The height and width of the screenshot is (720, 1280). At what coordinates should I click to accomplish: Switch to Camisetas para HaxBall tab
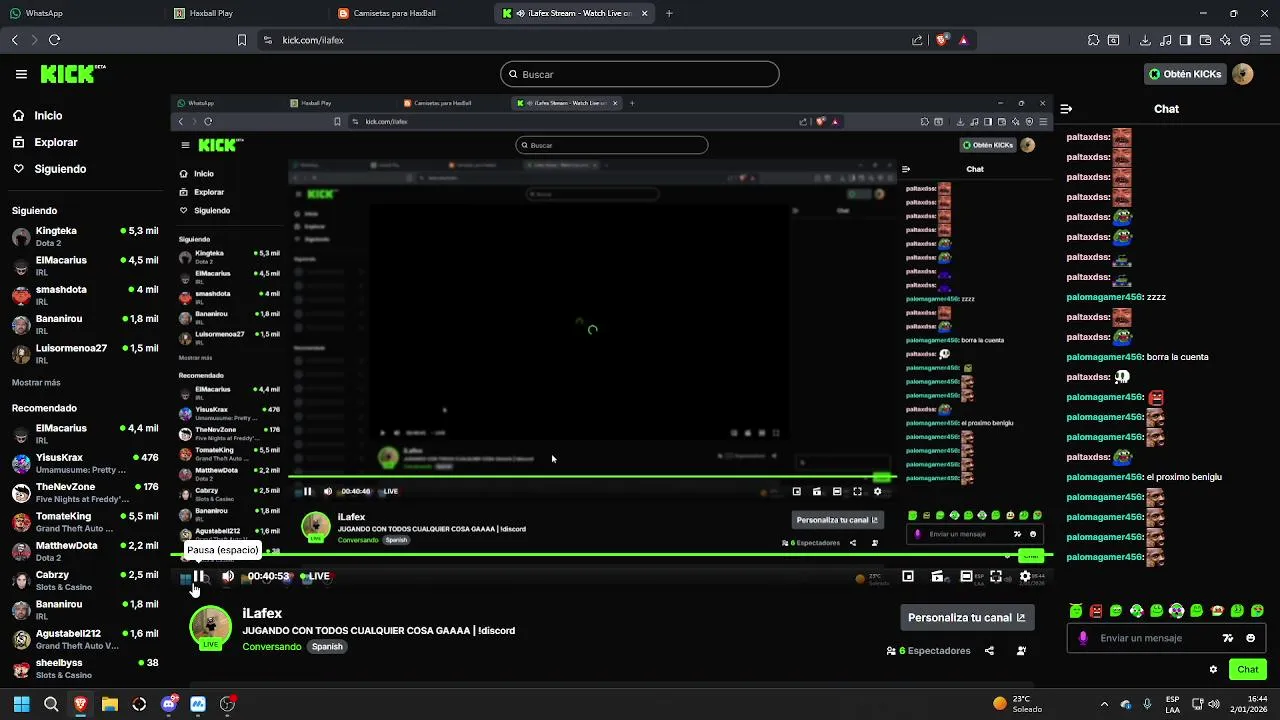[410, 13]
